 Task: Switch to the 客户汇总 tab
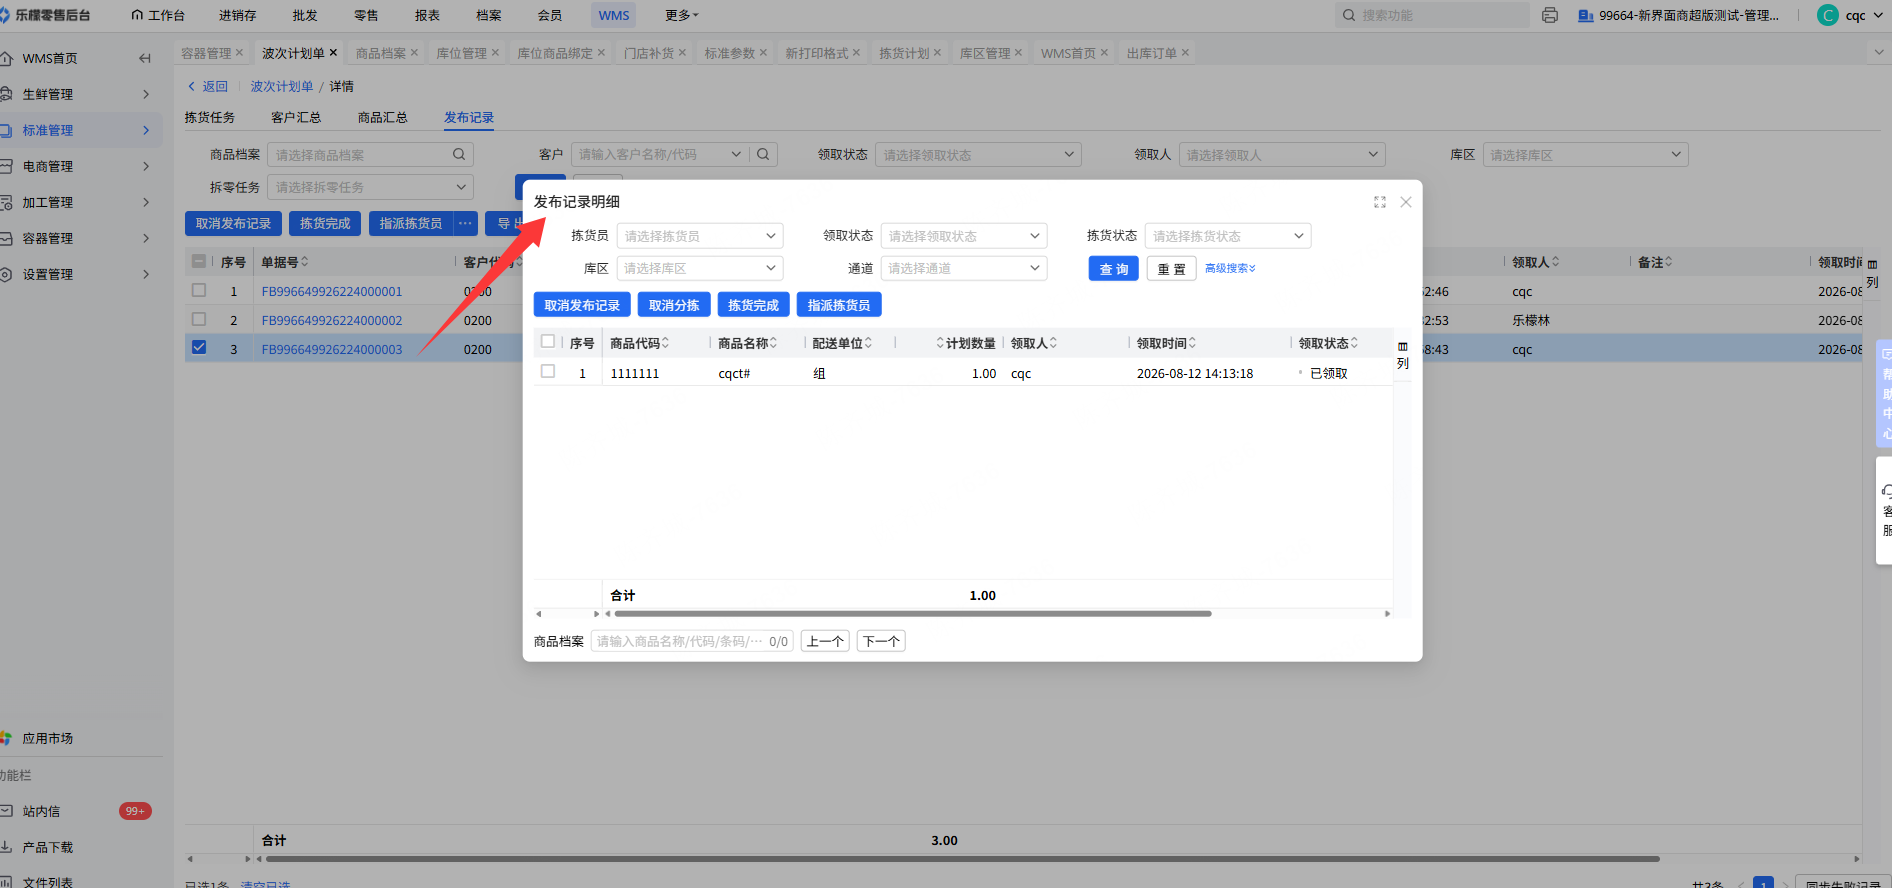[x=296, y=117]
